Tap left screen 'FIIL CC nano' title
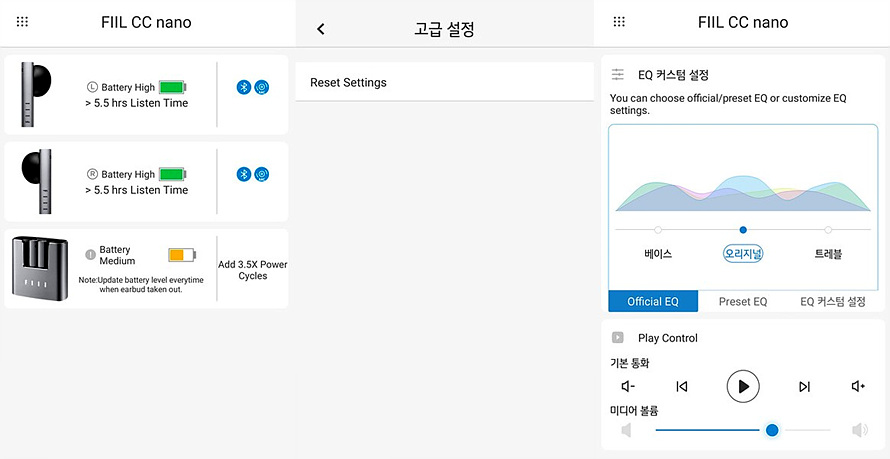Viewport: 890px width, 459px height. pyautogui.click(x=146, y=23)
